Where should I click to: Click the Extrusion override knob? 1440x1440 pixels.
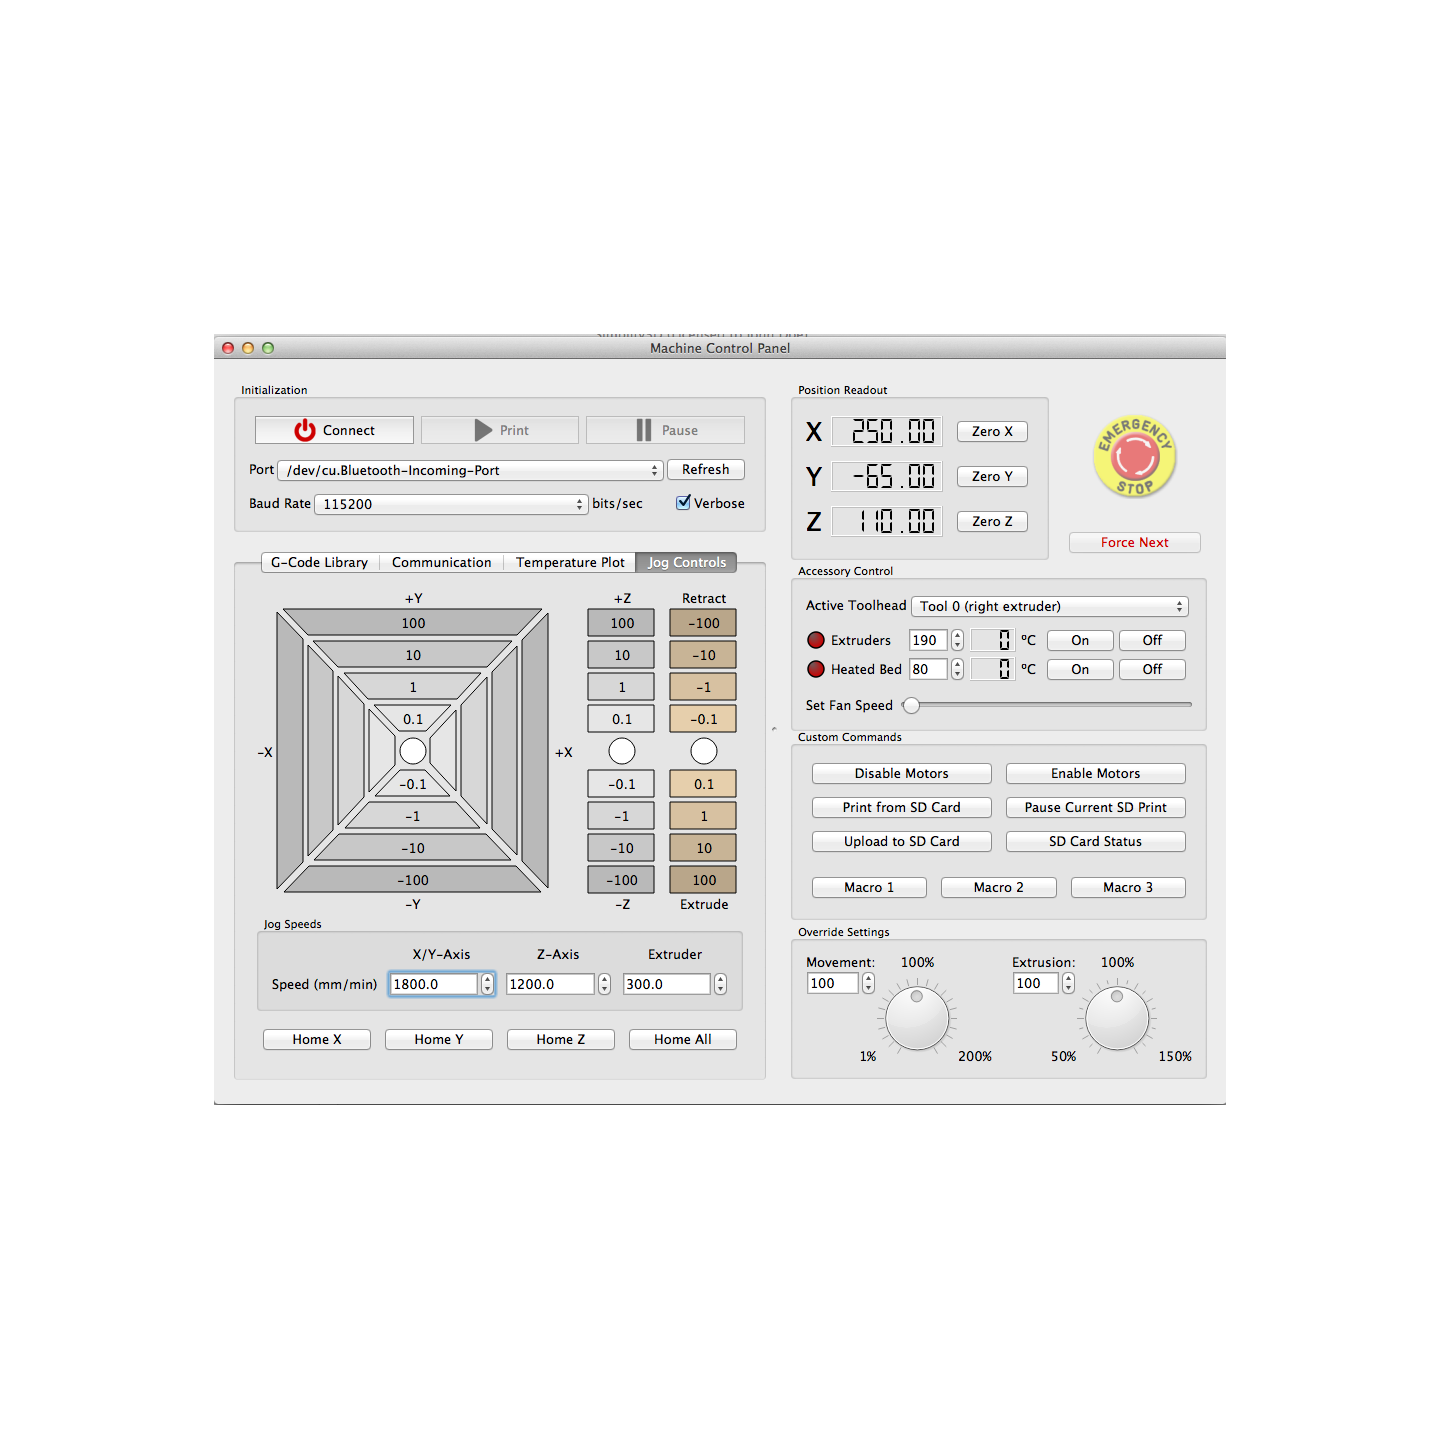tap(1117, 1018)
